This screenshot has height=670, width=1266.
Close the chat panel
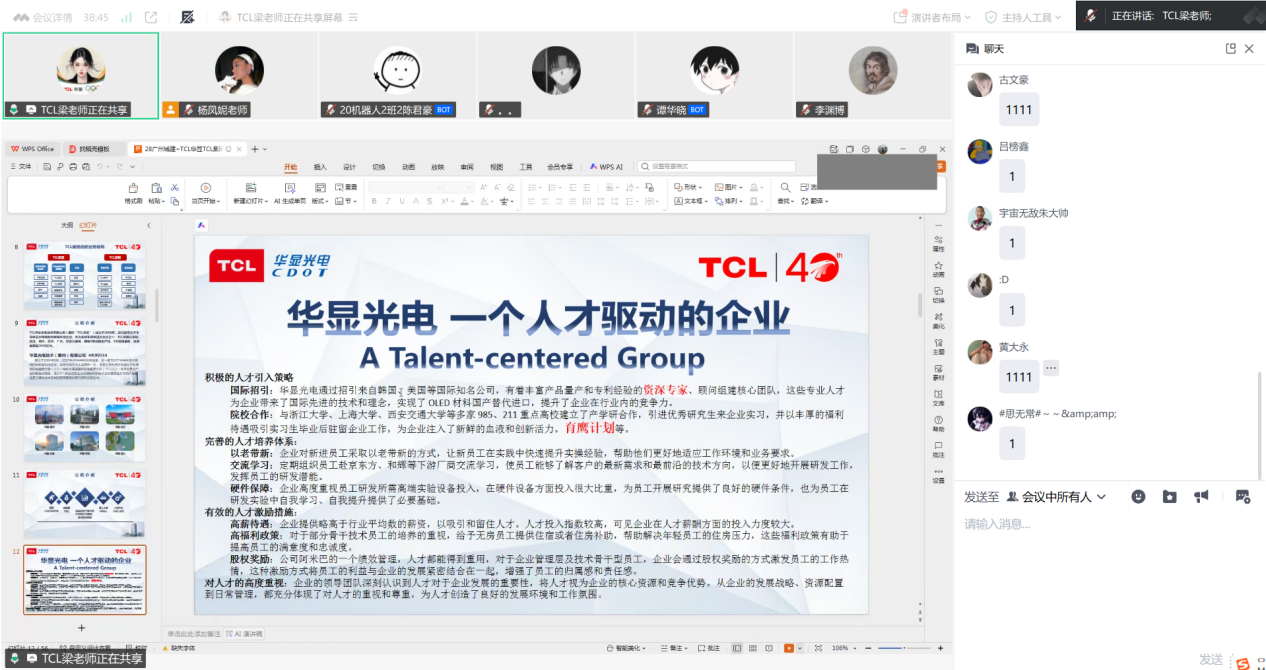tap(1249, 48)
